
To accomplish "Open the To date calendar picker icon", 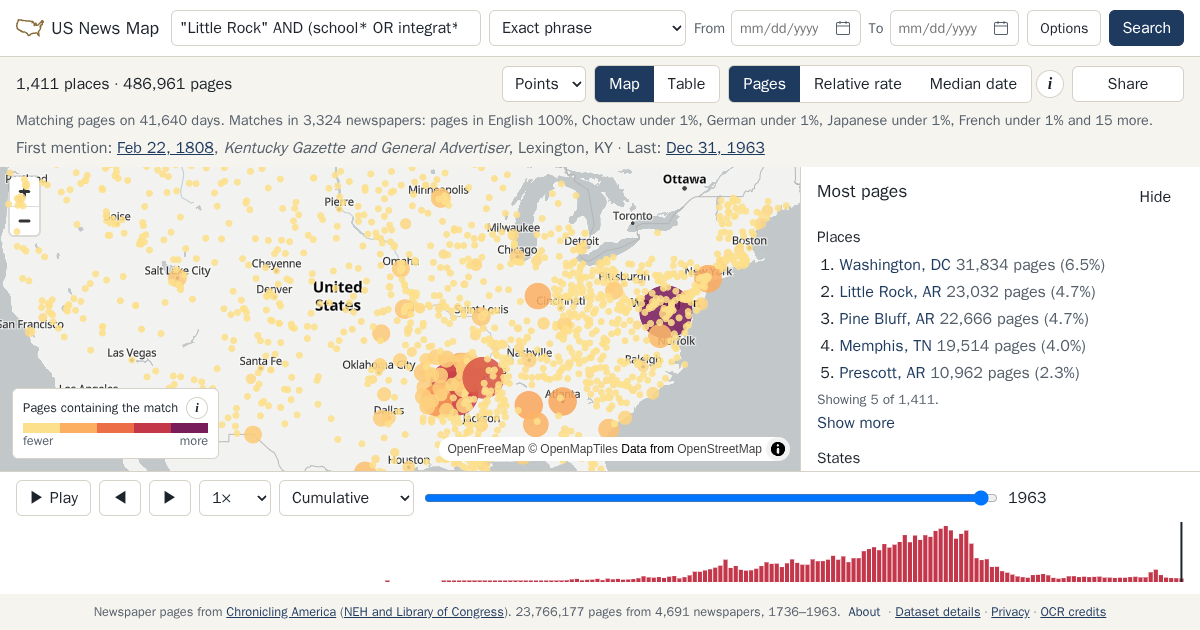I will click(1001, 28).
